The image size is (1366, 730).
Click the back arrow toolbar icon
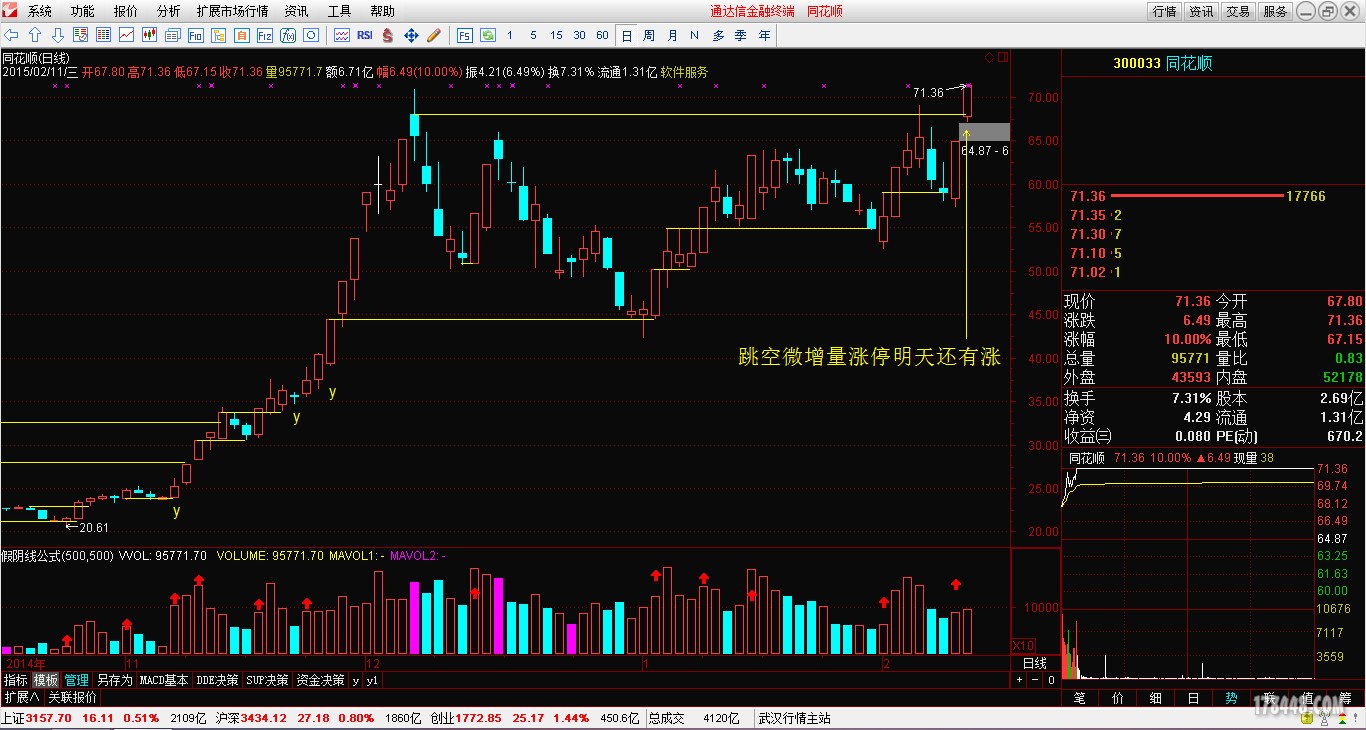11,35
